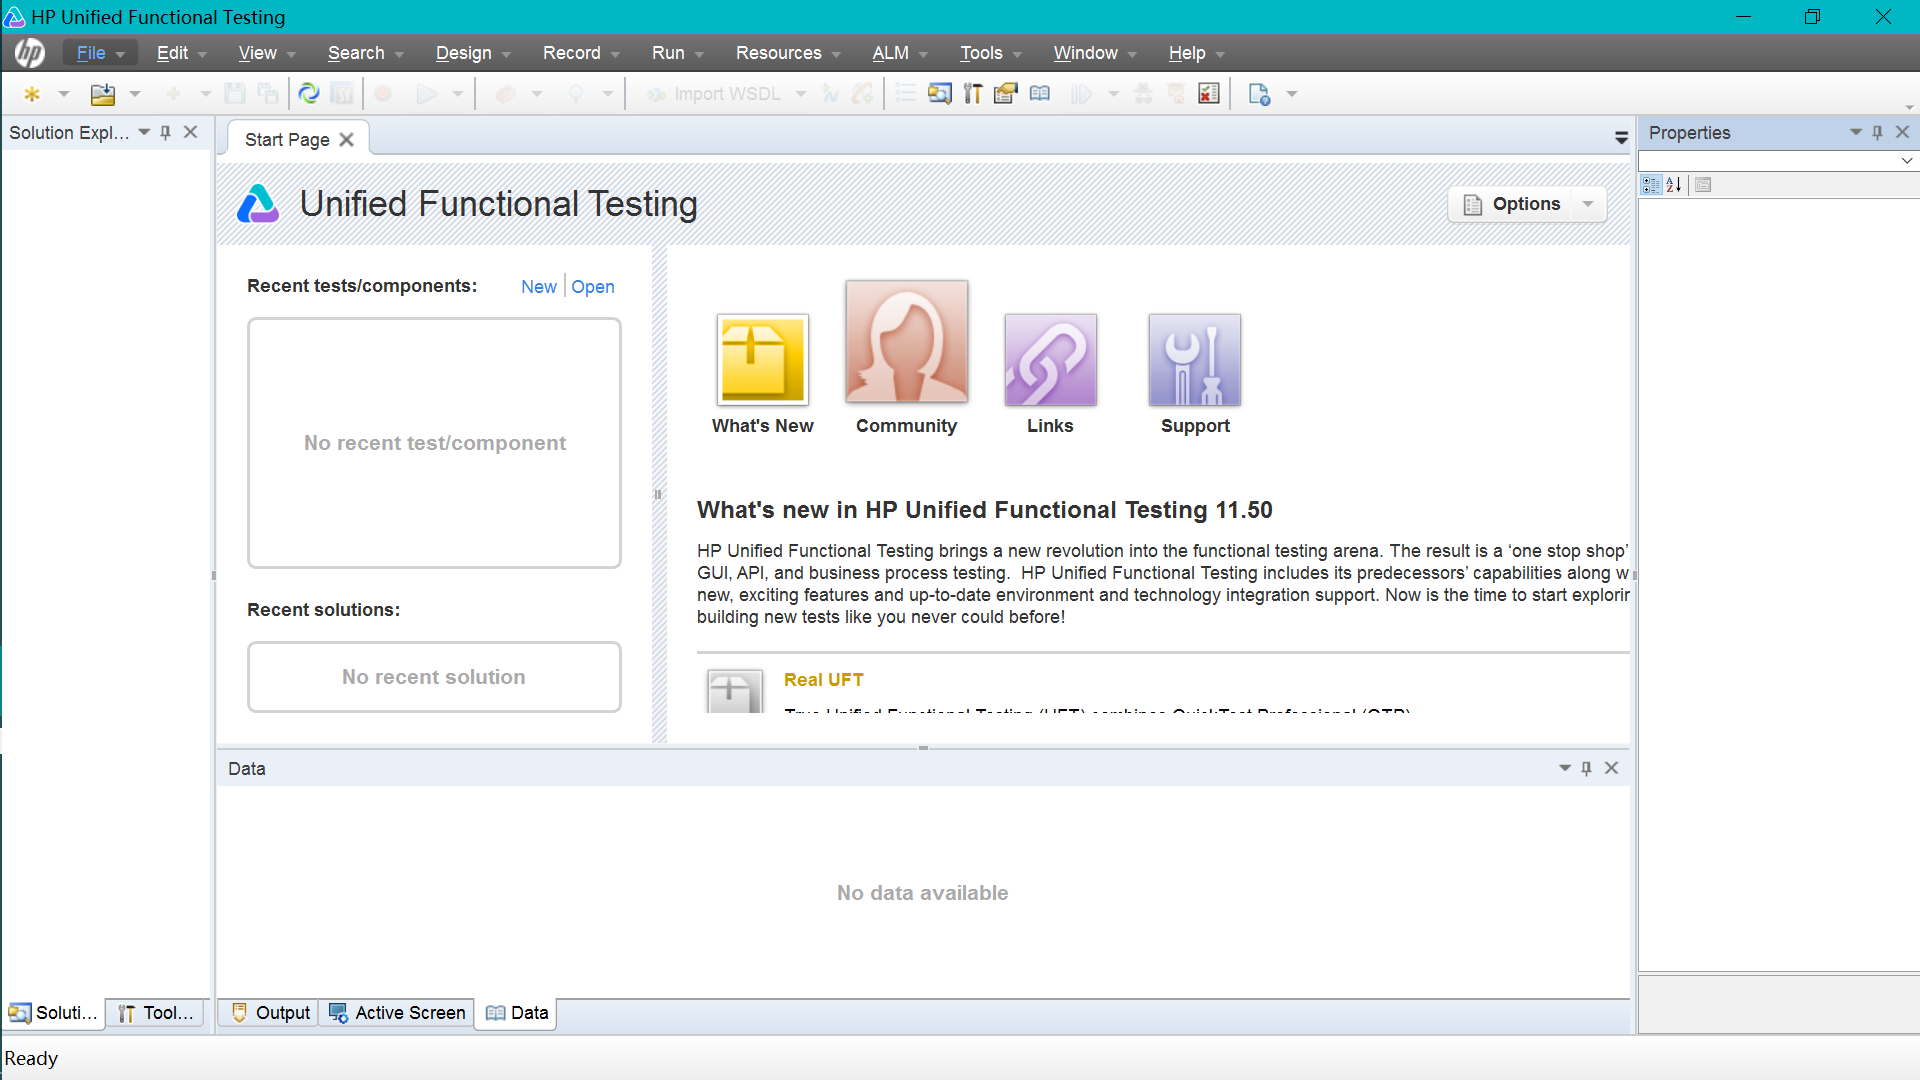Open Solution Explorer panel menu arrow

pos(144,132)
